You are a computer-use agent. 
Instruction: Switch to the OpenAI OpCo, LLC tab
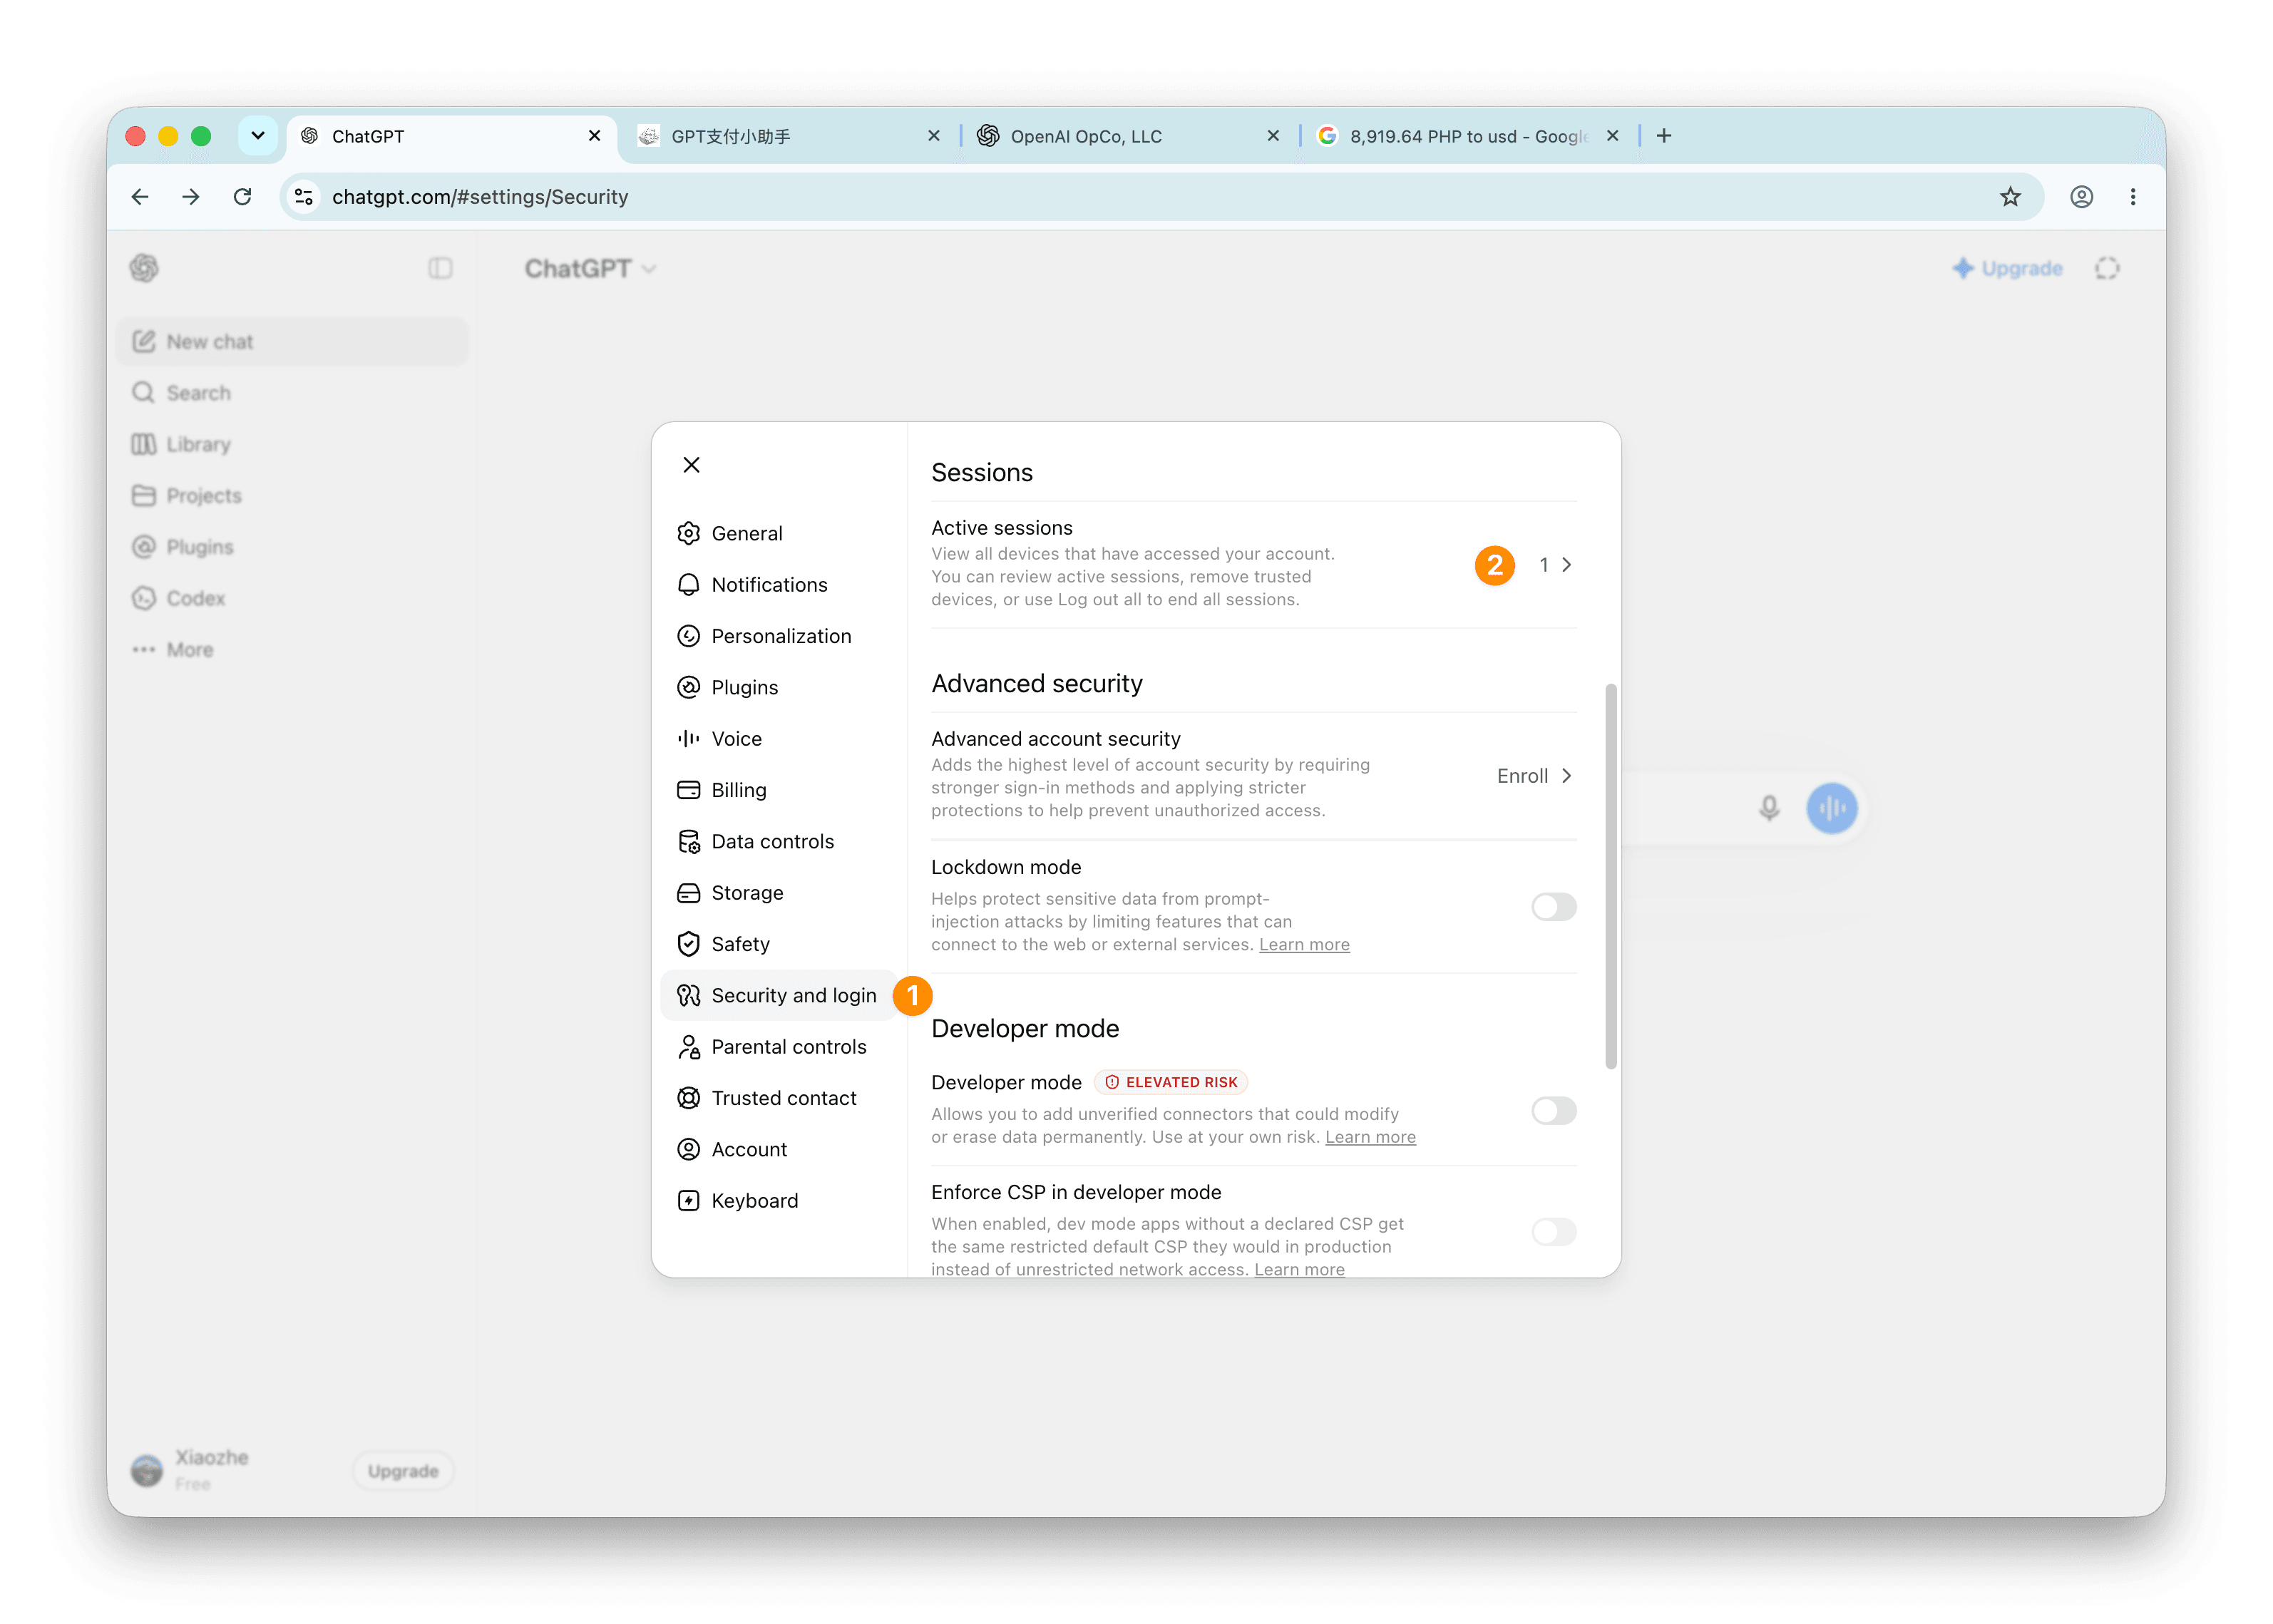pos(1128,137)
